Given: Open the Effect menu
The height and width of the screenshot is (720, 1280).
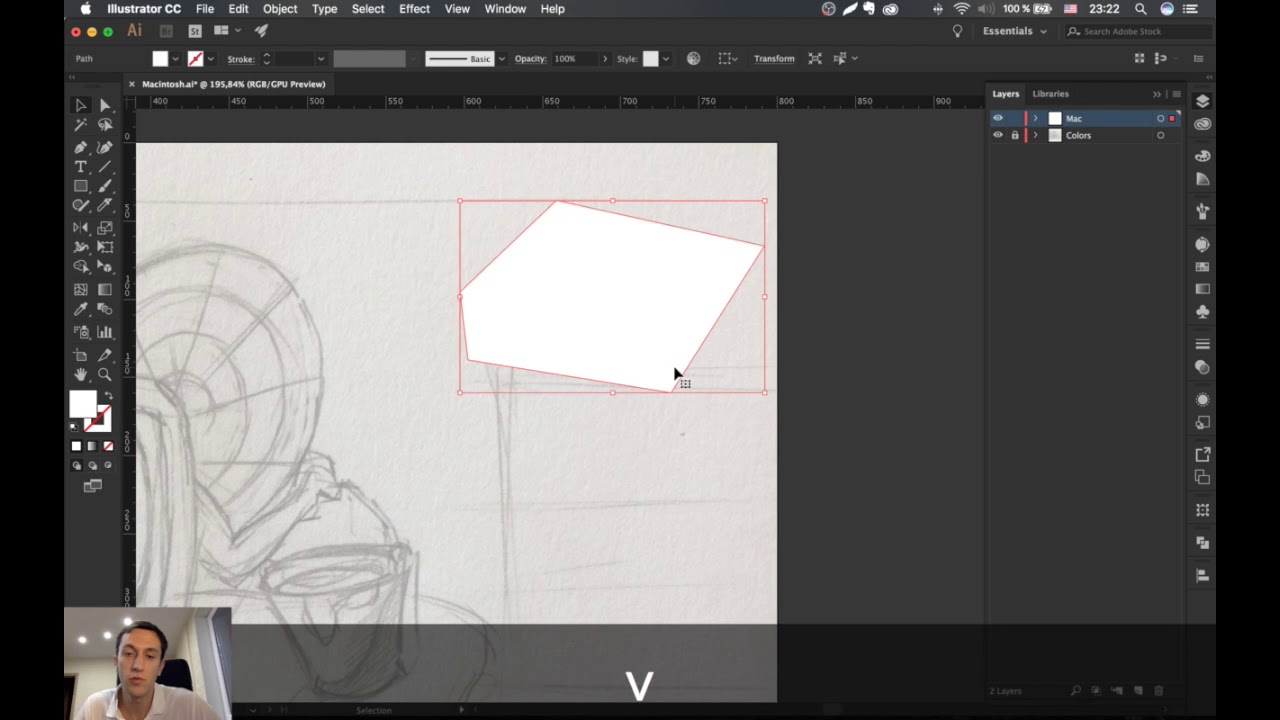Looking at the screenshot, I should tap(414, 9).
